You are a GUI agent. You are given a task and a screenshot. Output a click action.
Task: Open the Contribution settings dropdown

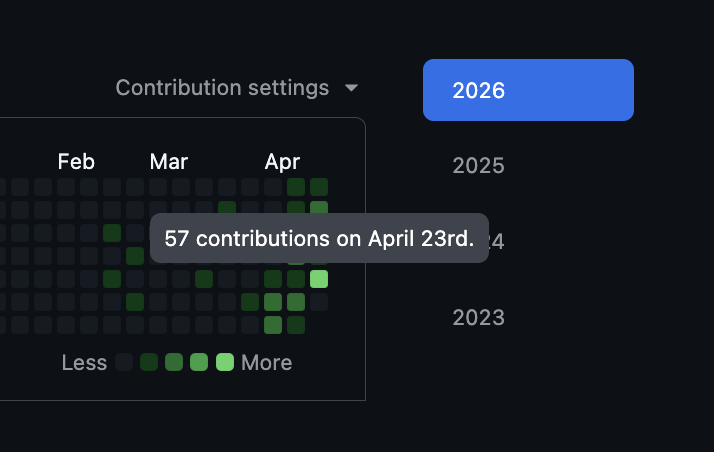click(236, 87)
